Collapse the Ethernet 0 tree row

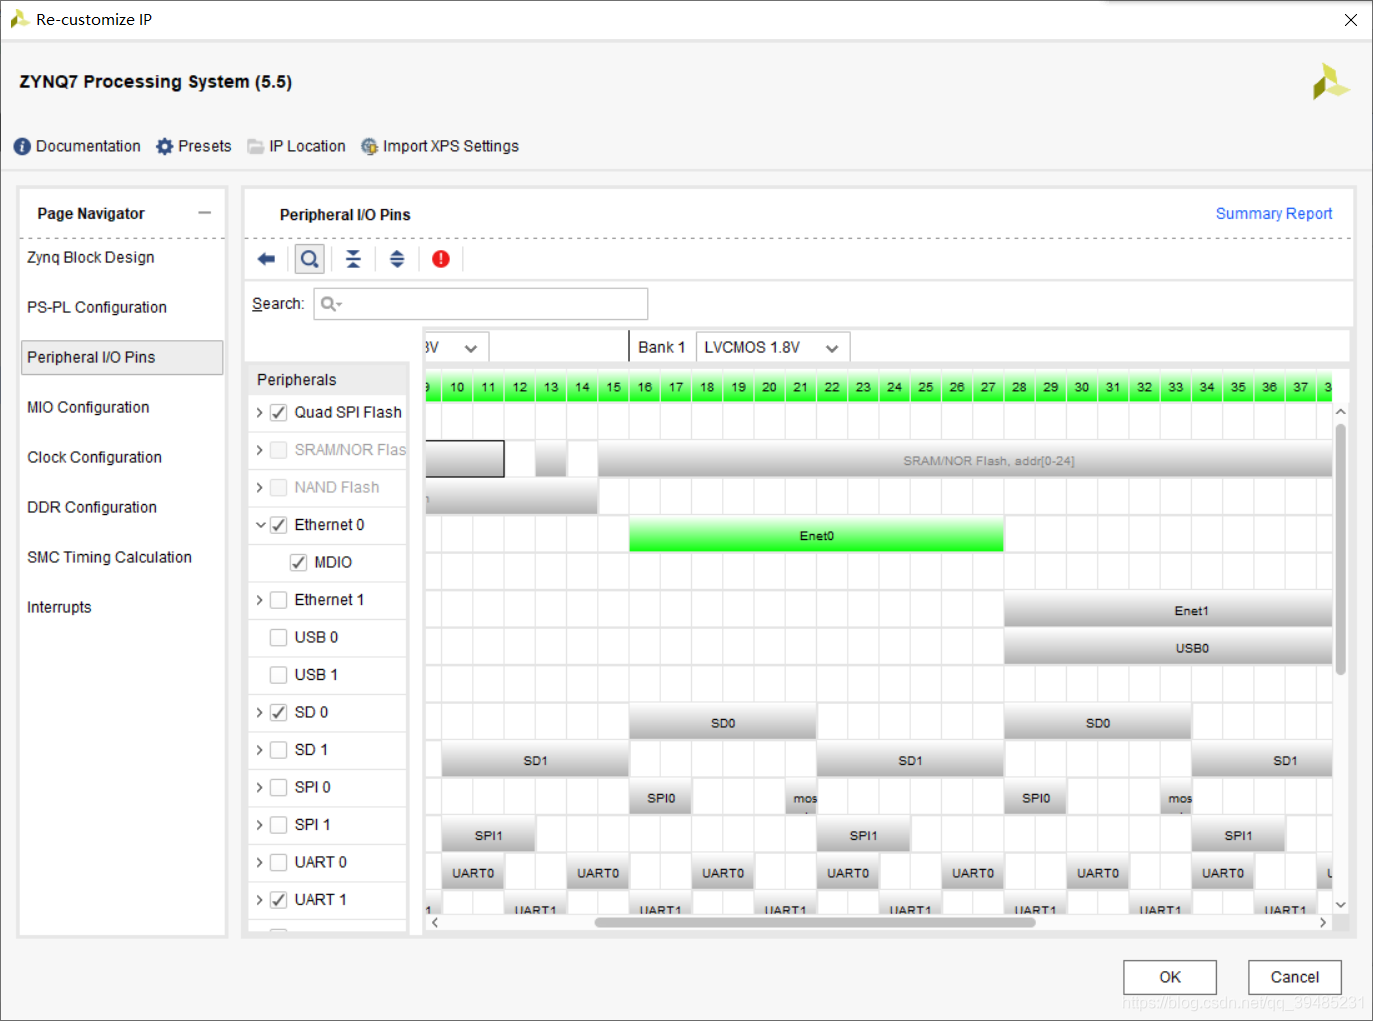point(260,525)
